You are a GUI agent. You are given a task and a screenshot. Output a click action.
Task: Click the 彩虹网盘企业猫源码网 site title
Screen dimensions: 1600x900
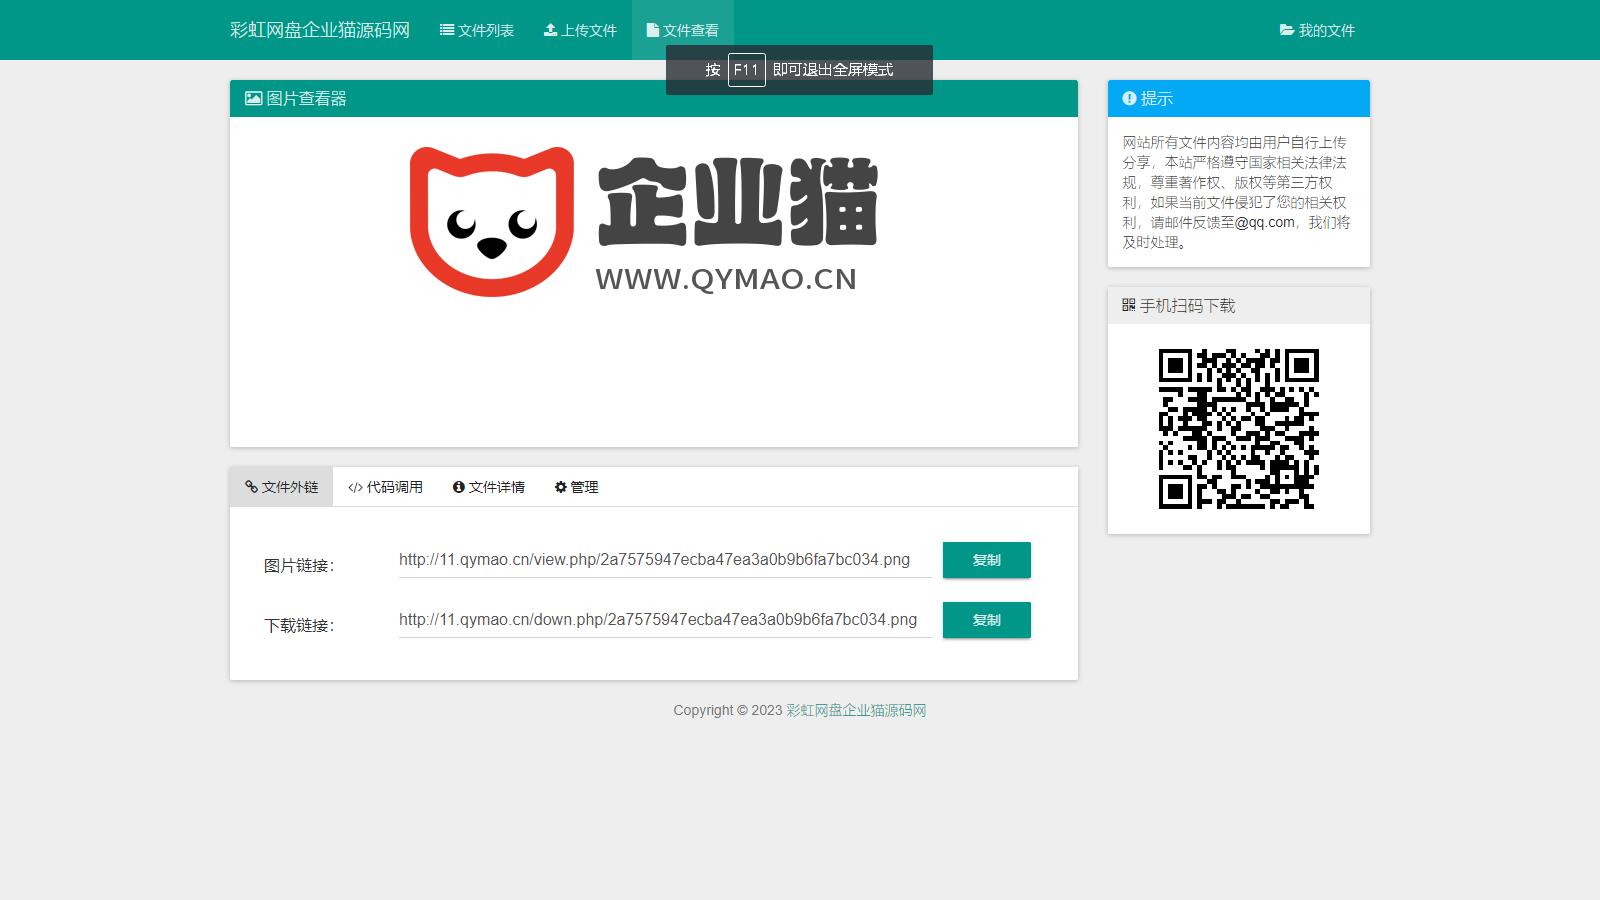click(x=320, y=30)
